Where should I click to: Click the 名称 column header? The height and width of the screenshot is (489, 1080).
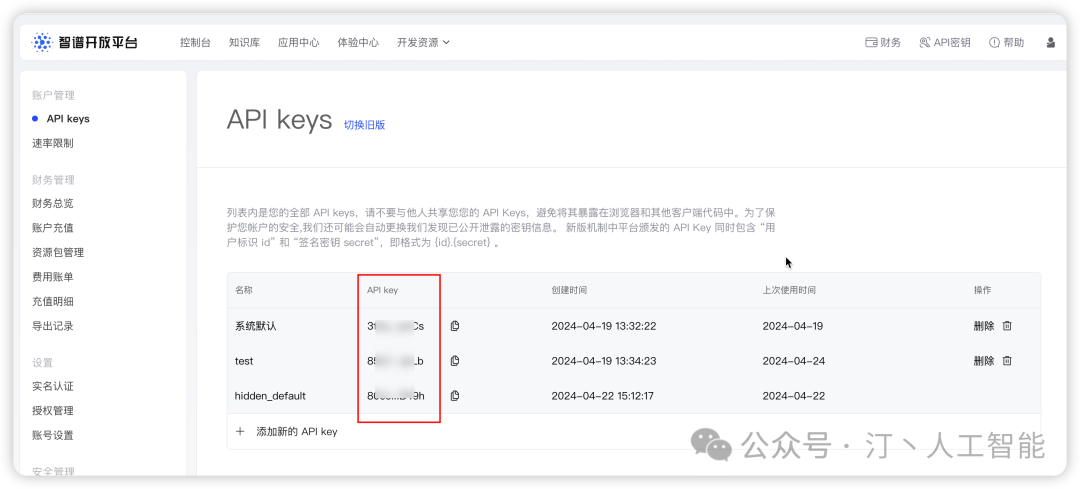pos(244,291)
